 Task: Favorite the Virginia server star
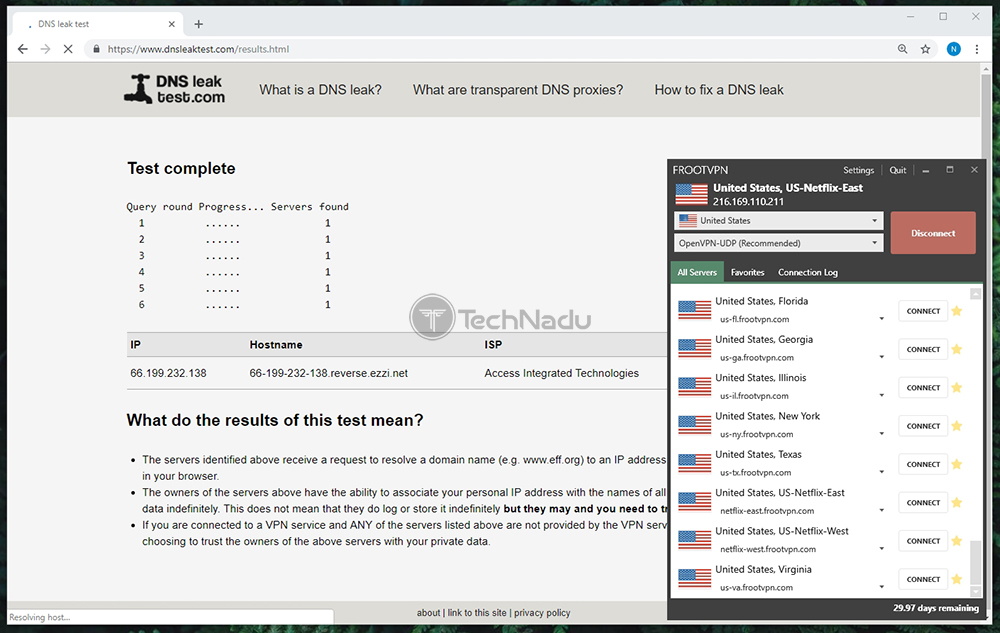957,579
